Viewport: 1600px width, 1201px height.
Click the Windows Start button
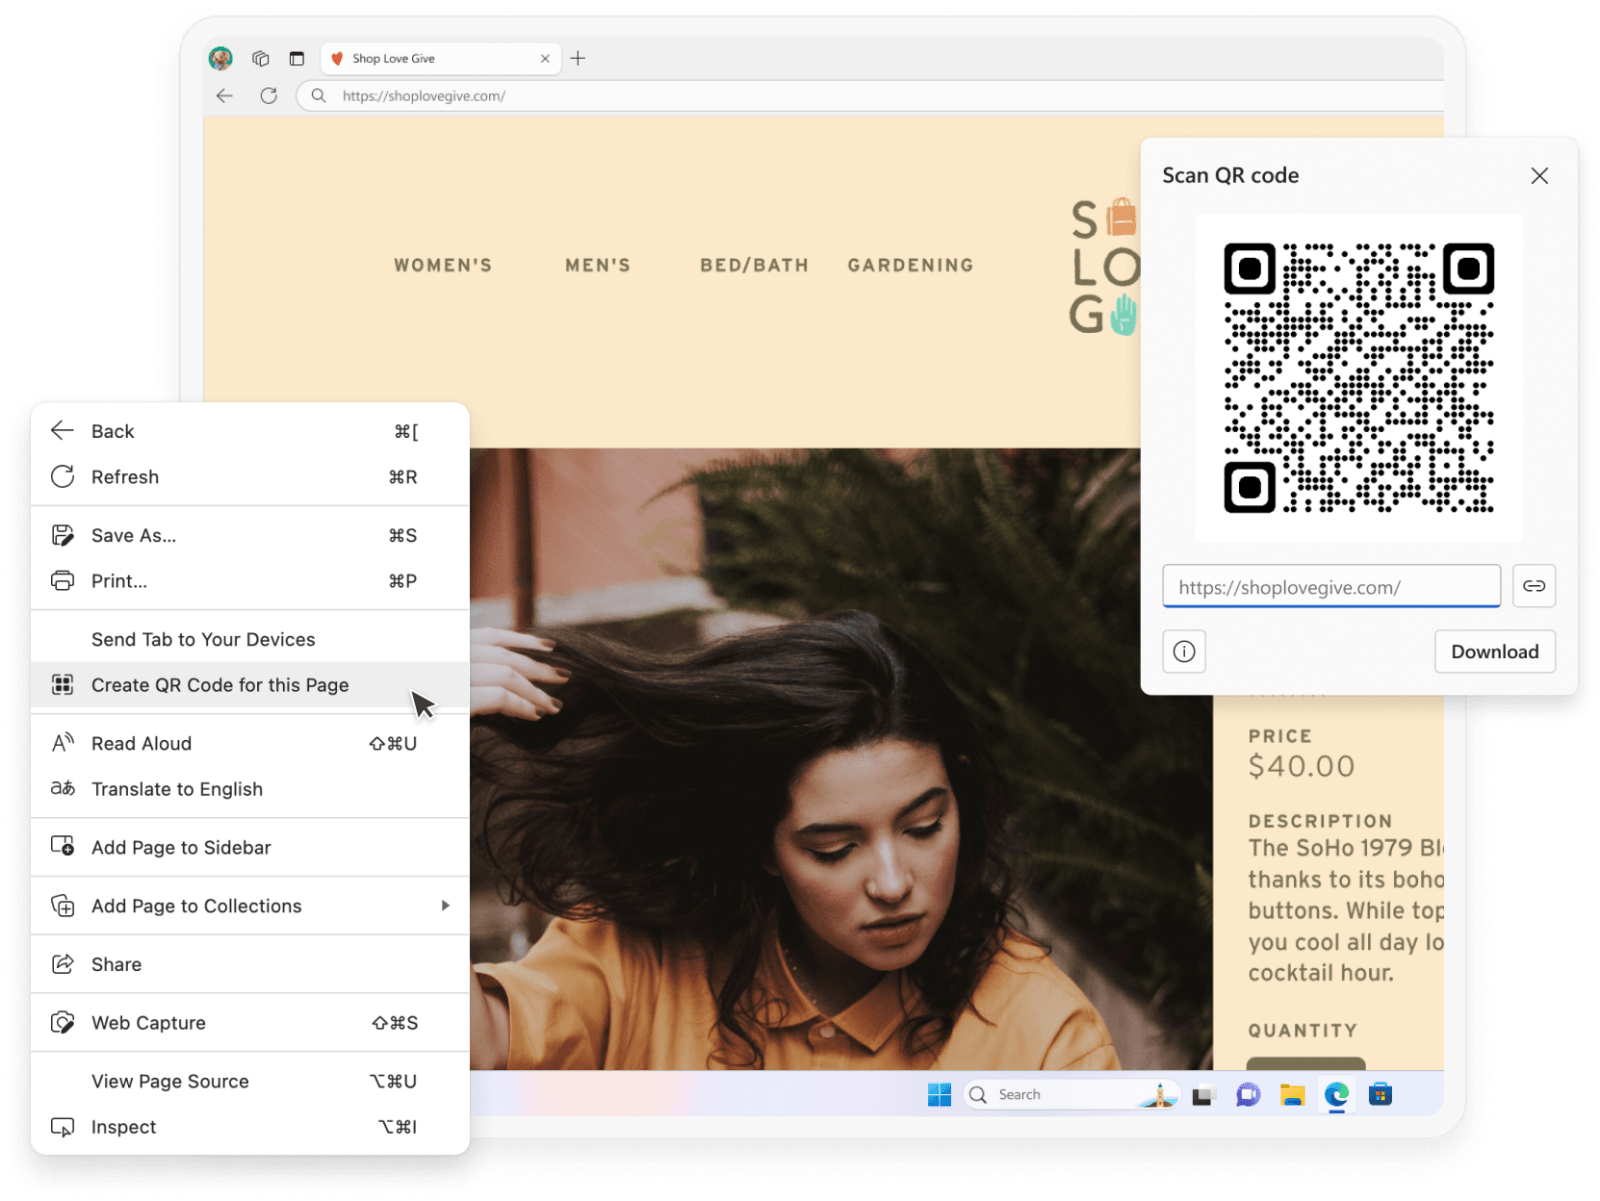(939, 1095)
